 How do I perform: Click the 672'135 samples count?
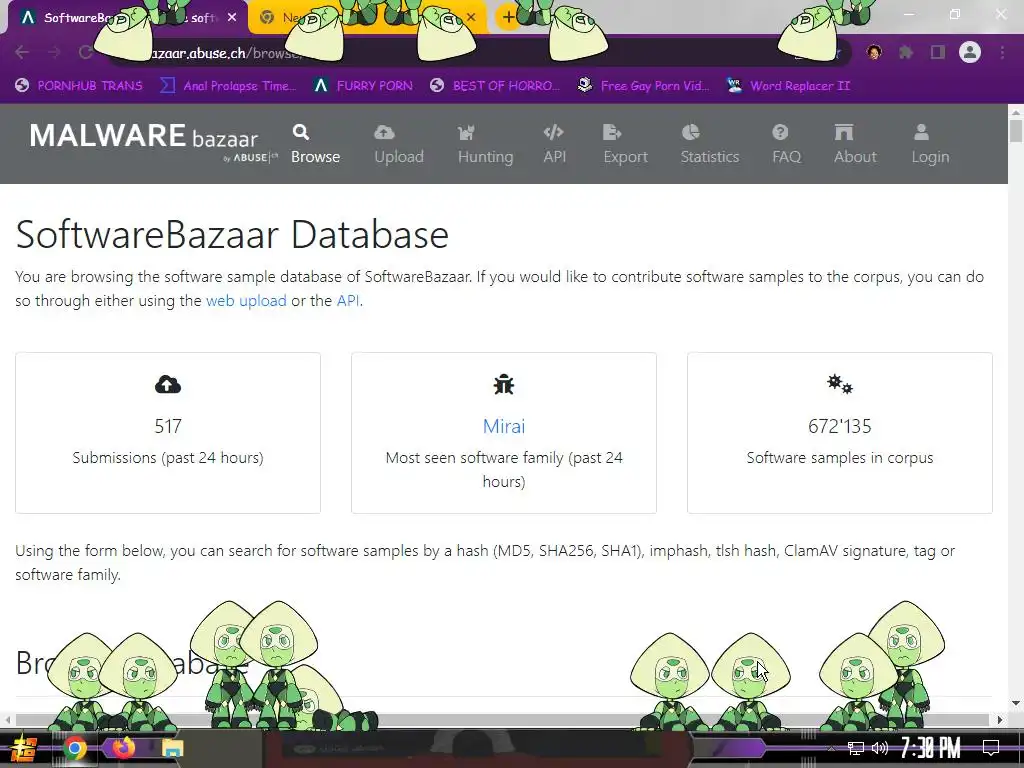[x=840, y=426]
